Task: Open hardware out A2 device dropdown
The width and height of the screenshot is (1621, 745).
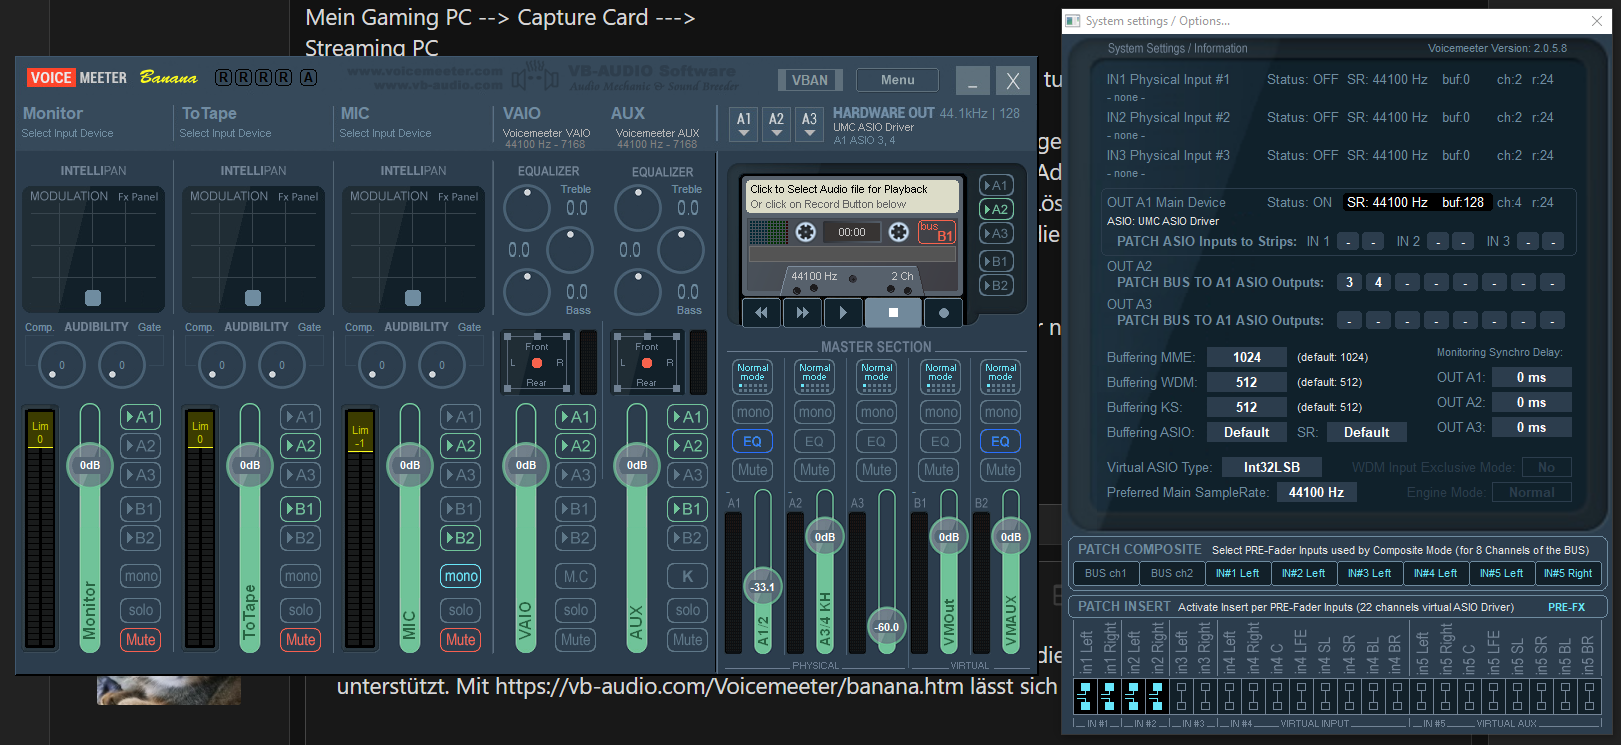Action: point(776,123)
